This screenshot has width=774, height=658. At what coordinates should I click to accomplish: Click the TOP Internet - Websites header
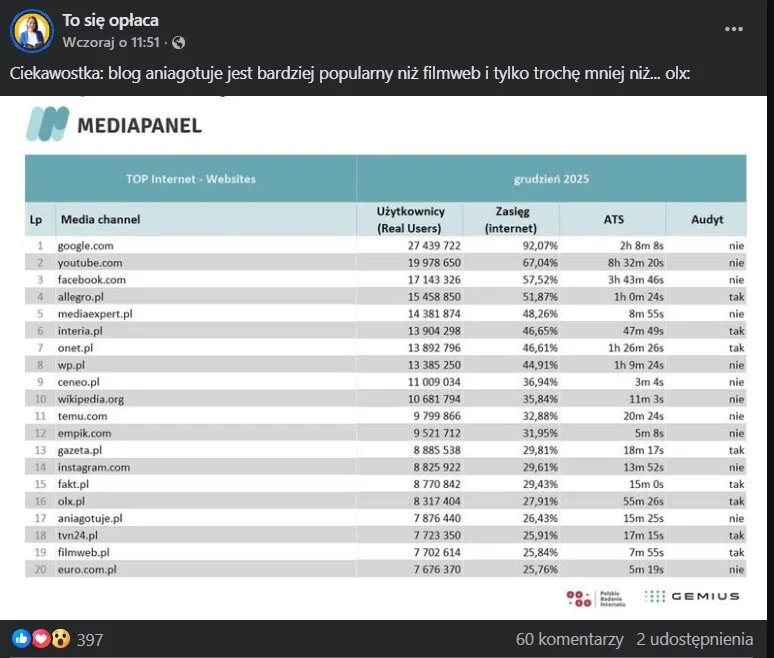[190, 179]
